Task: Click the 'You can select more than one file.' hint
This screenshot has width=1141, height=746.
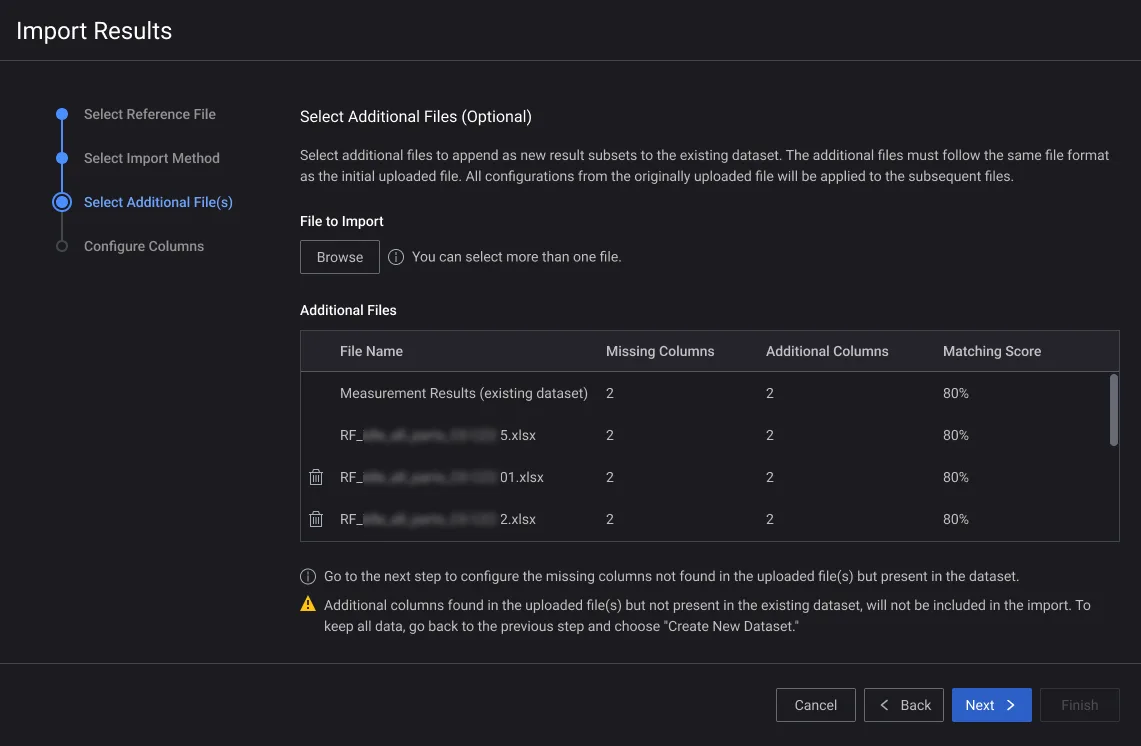Action: pyautogui.click(x=517, y=257)
